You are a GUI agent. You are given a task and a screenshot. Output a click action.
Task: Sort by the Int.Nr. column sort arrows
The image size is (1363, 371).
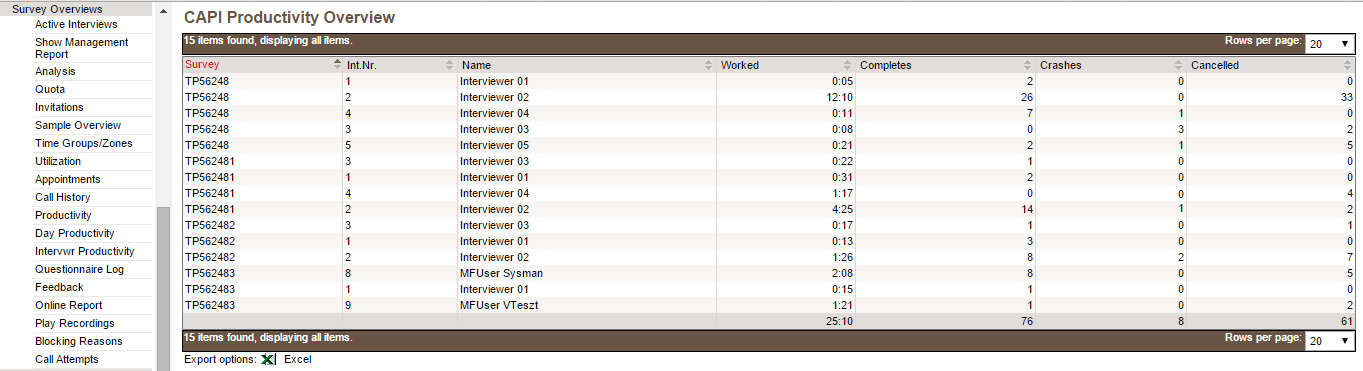(x=449, y=65)
